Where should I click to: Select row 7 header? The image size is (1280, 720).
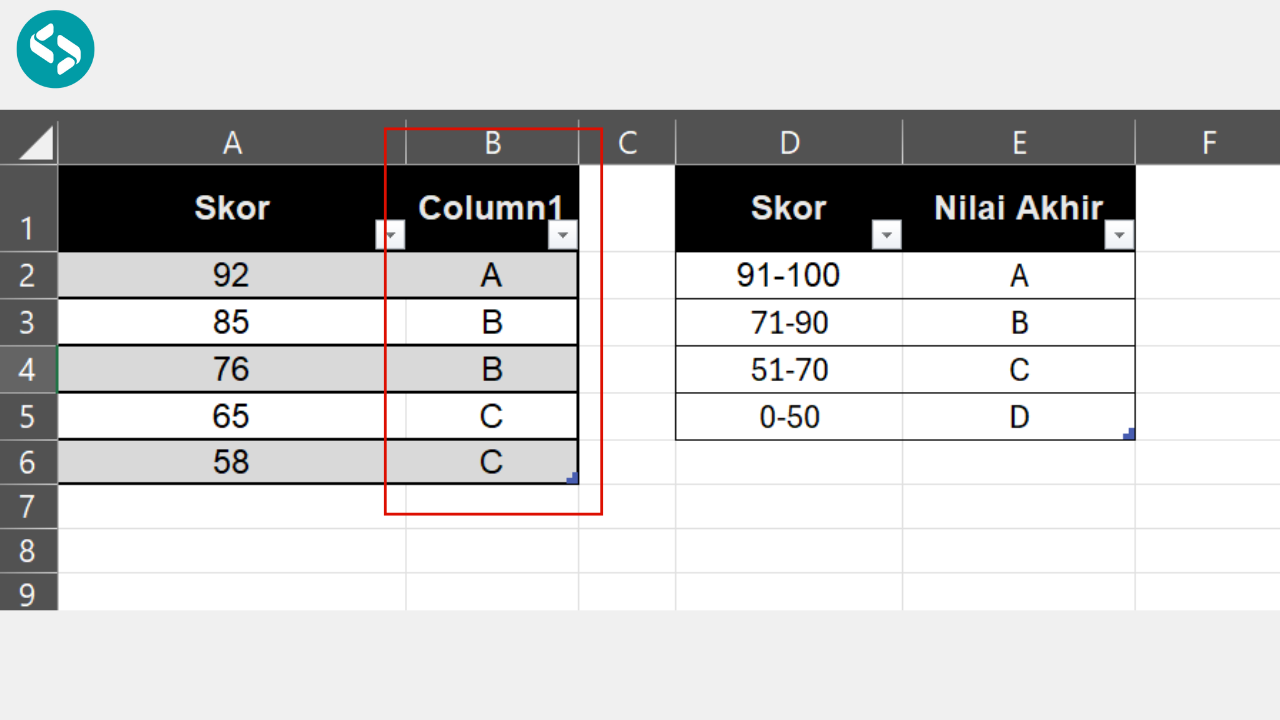tap(28, 507)
